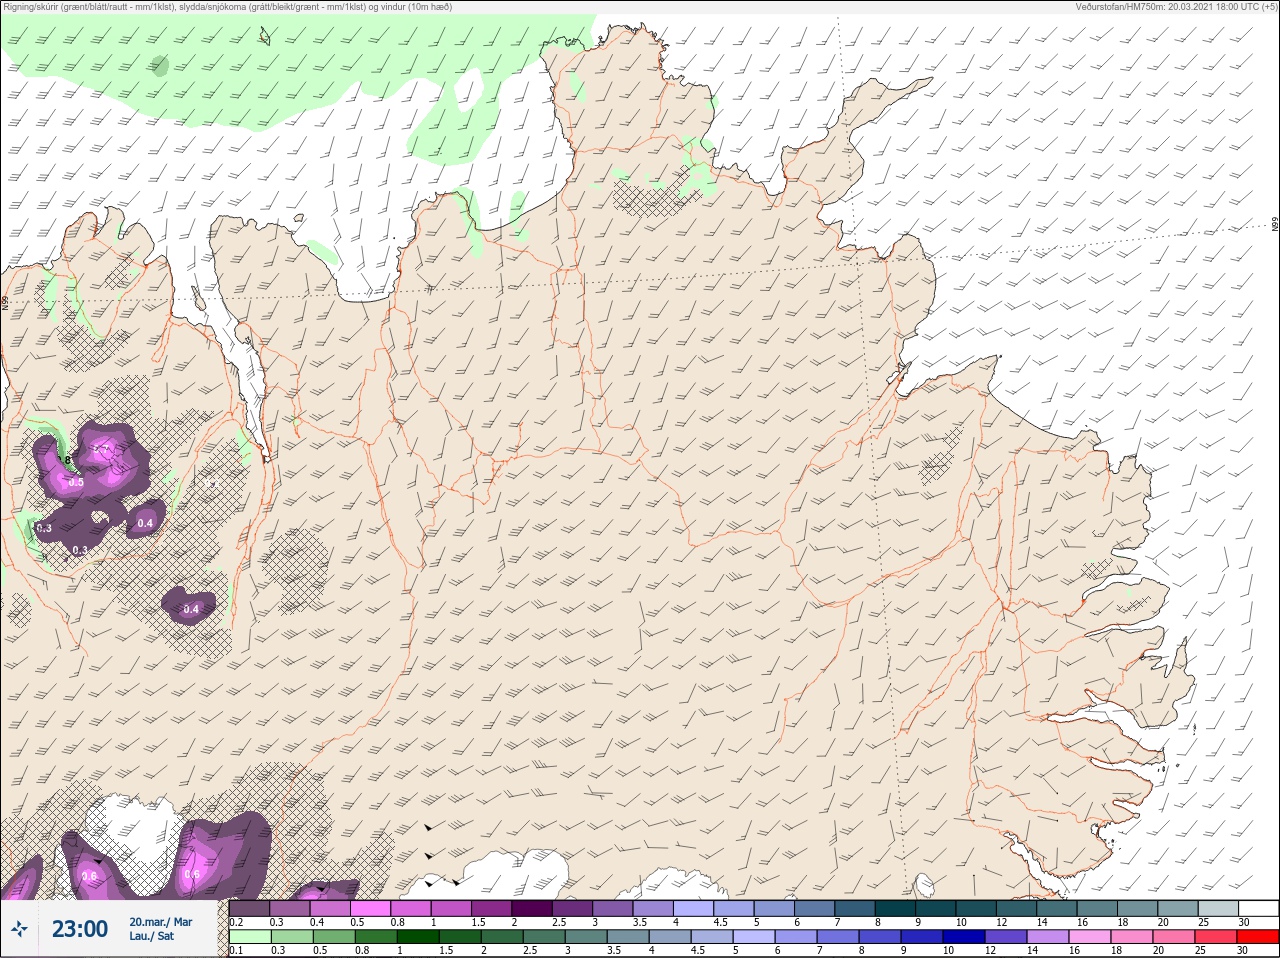Click the weekday text 'Lau./ Sat'
Screen dimensions: 1280x958
[151, 936]
